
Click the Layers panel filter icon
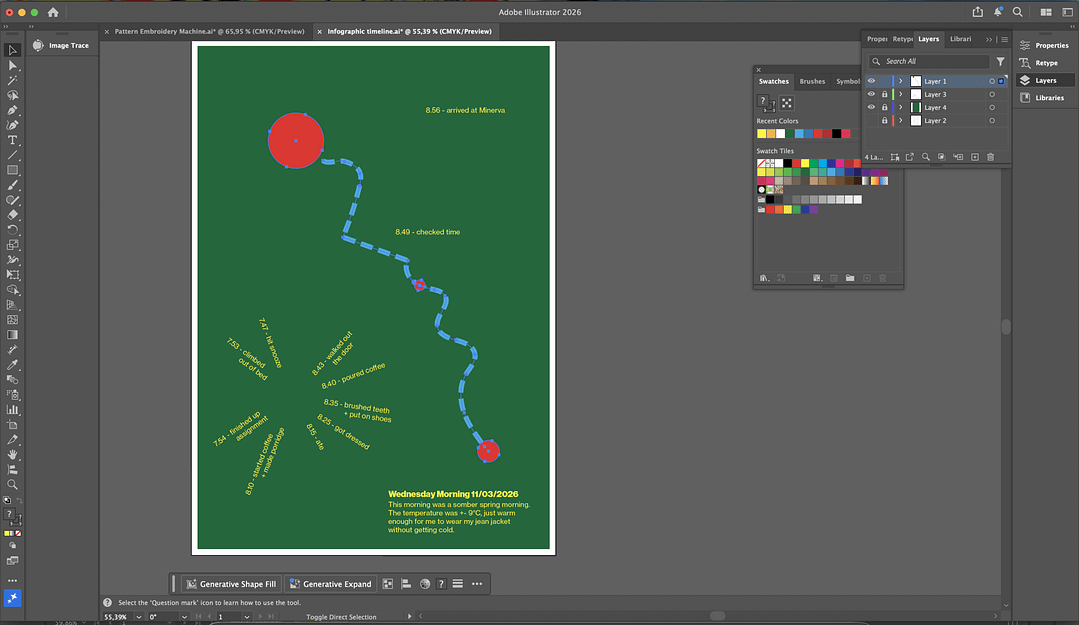[x=1000, y=61]
